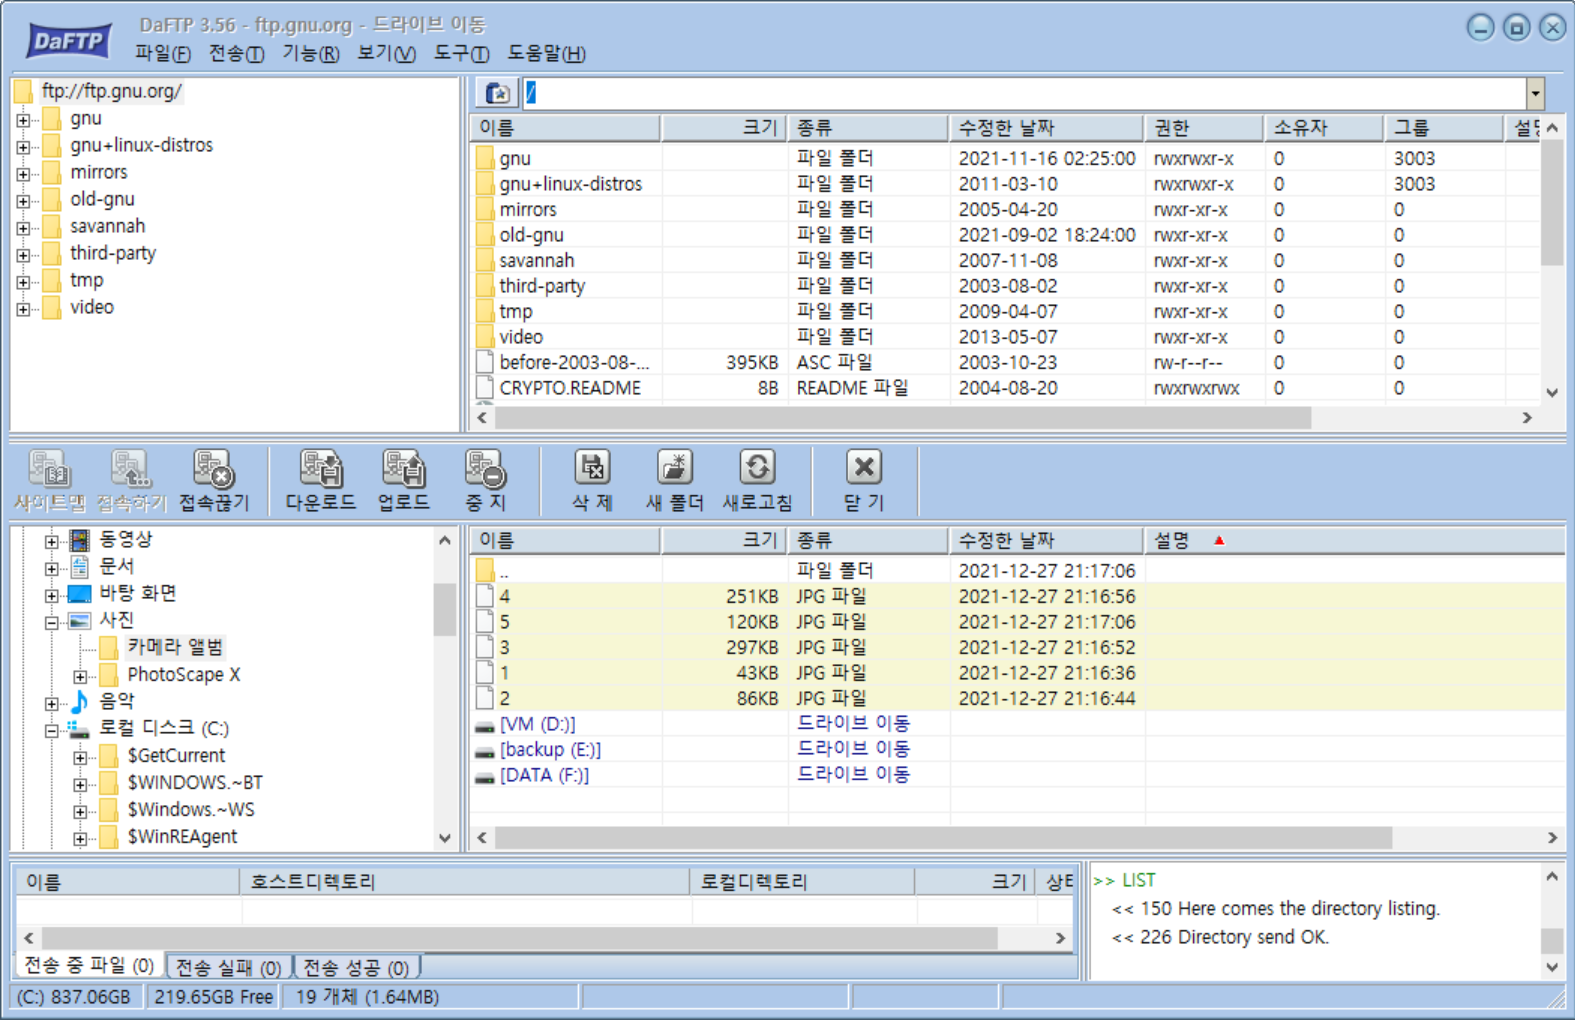Select the CRYPTO.README file icon

[x=485, y=388]
